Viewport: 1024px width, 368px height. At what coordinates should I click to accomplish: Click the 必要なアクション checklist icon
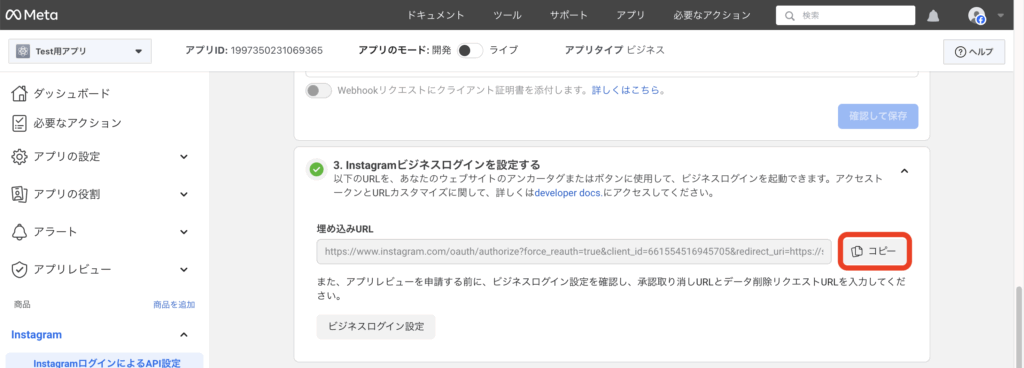[20, 123]
